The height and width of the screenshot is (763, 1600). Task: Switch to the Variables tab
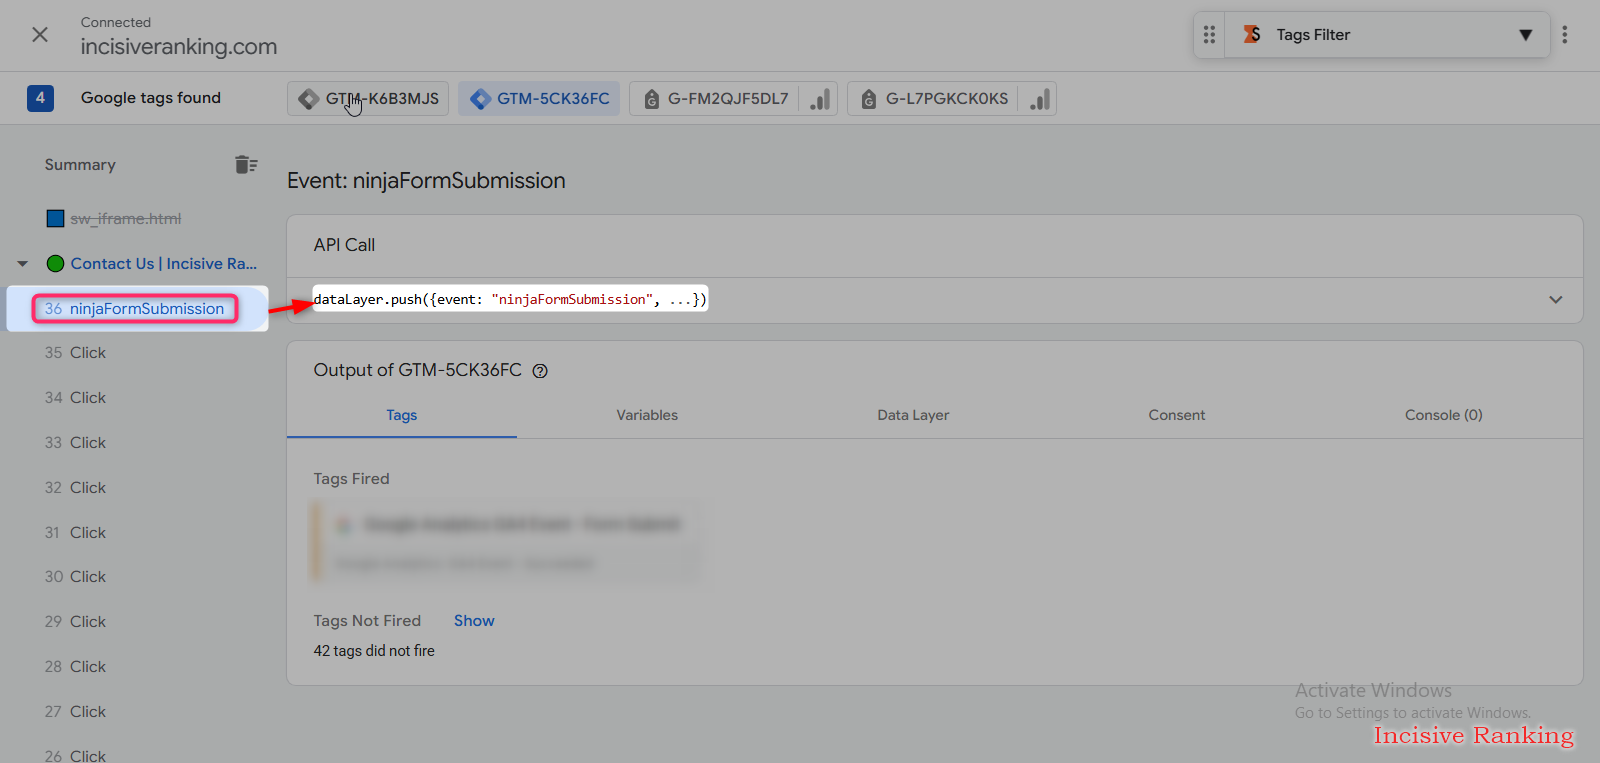(647, 415)
